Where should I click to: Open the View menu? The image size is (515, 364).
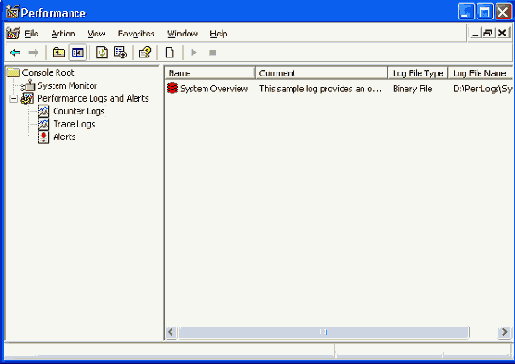pos(96,33)
